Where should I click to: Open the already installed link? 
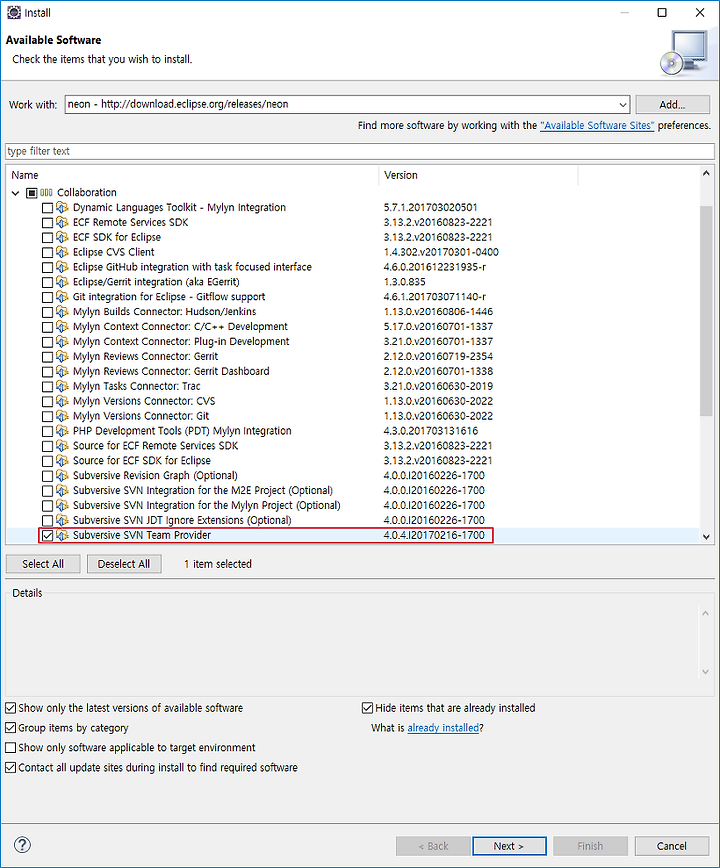443,728
